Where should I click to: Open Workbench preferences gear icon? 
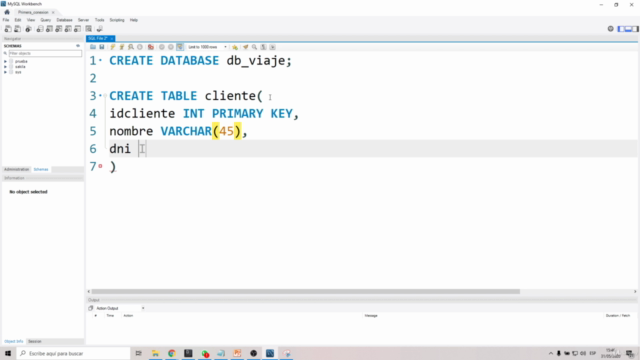tap(610, 29)
